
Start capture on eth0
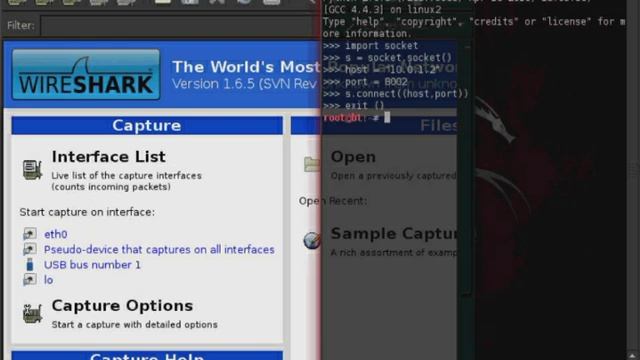56,234
